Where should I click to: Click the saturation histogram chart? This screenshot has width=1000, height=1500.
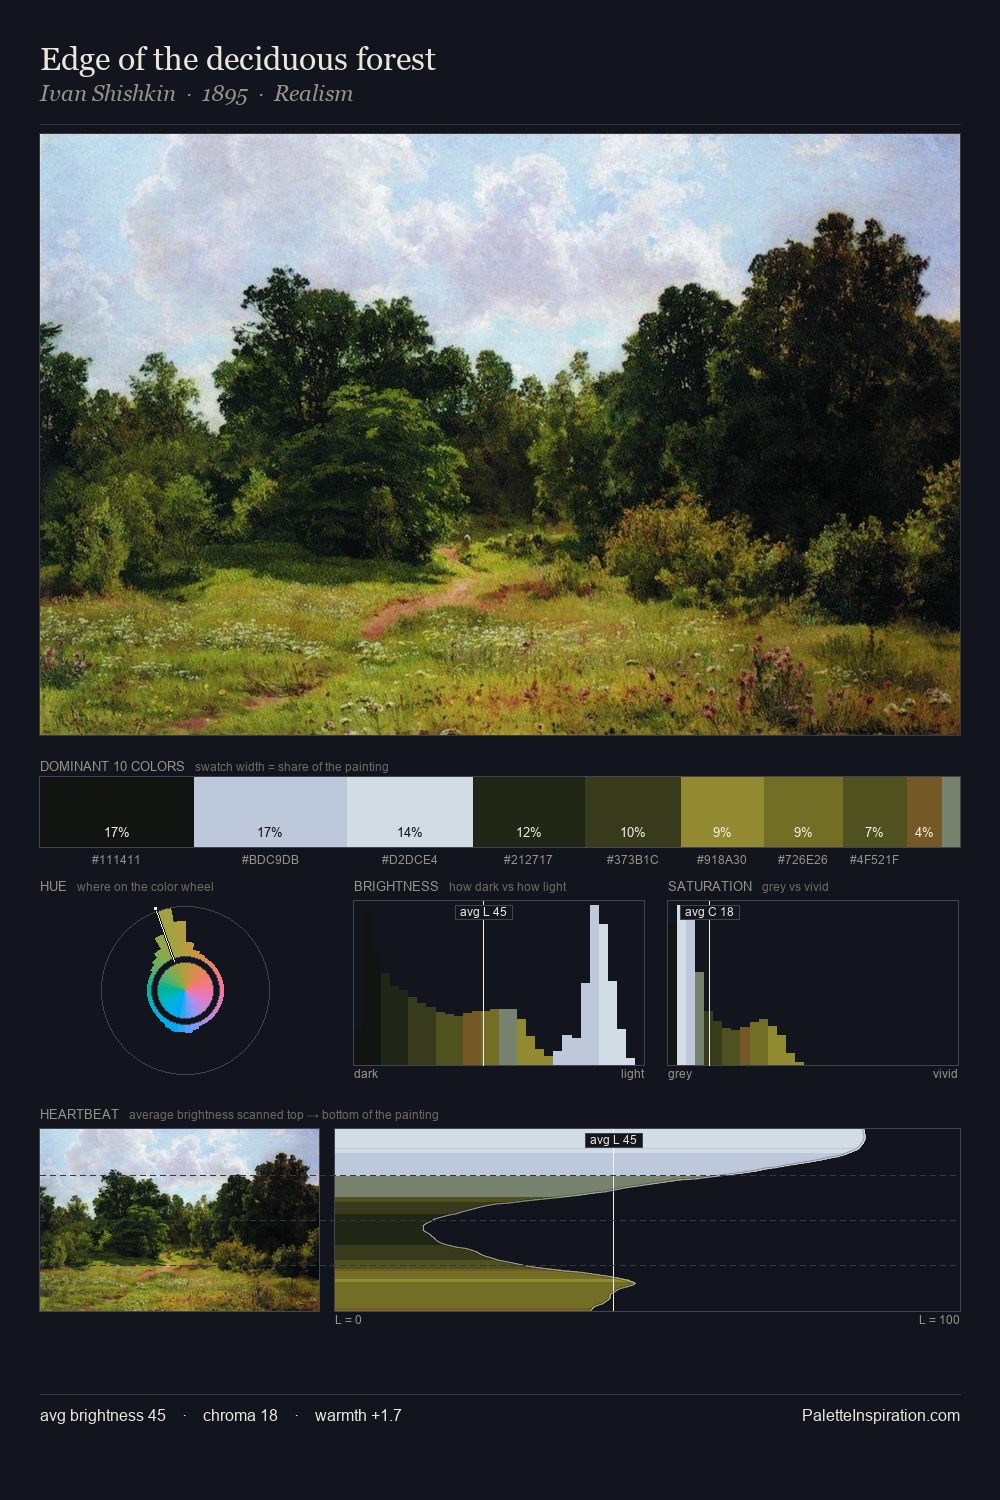click(x=813, y=983)
